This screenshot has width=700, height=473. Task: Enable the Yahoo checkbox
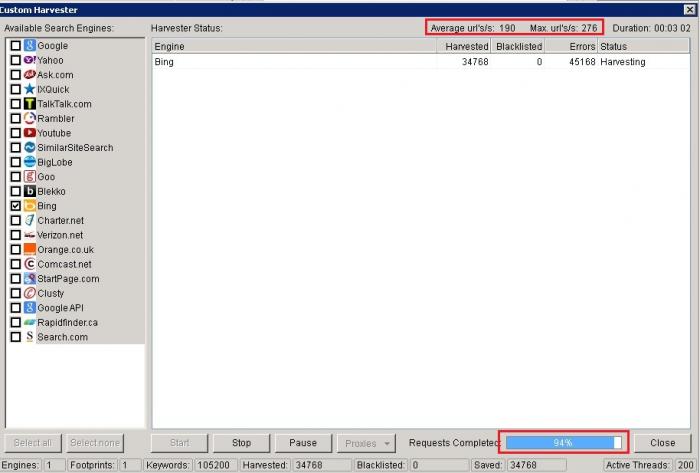coord(16,60)
